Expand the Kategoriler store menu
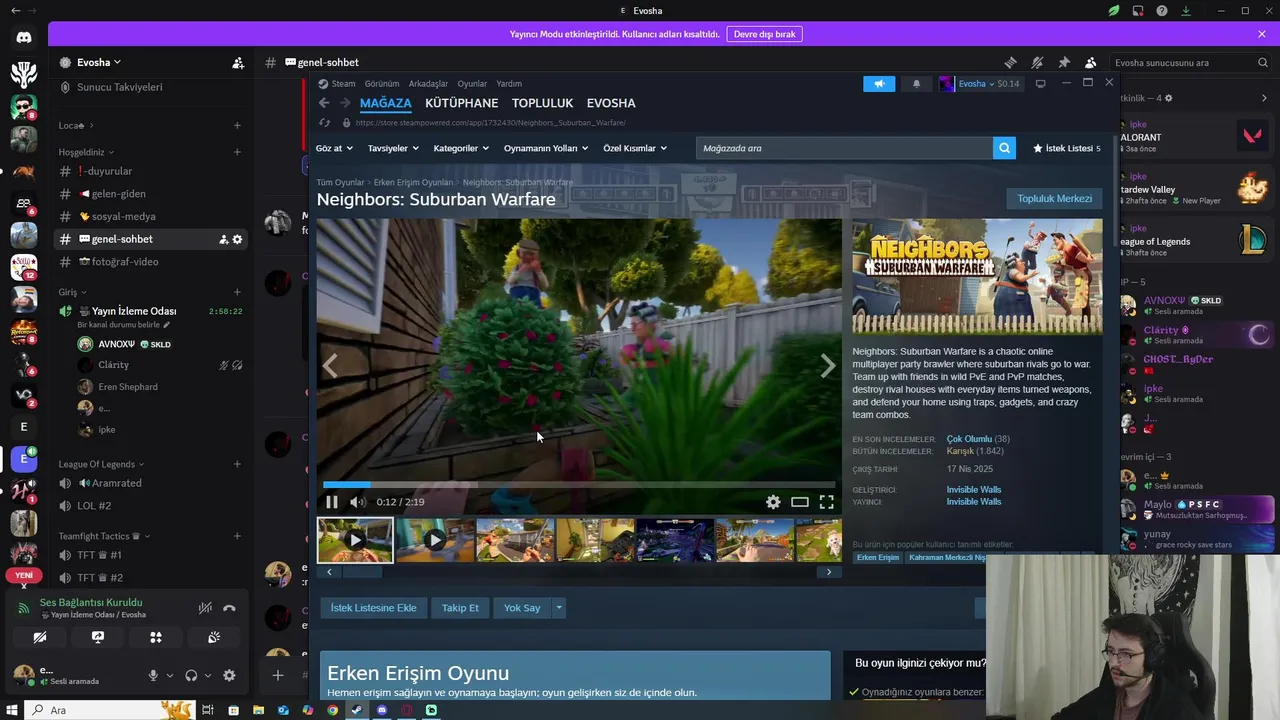The height and width of the screenshot is (720, 1280). pyautogui.click(x=461, y=148)
